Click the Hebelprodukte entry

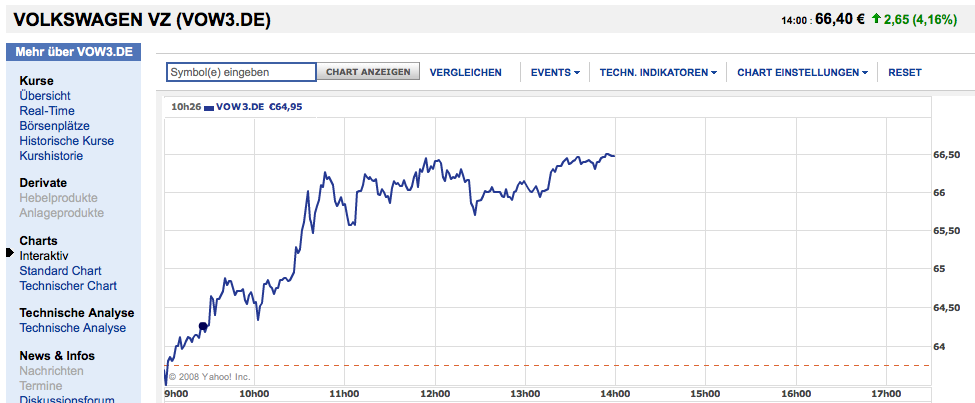point(58,198)
